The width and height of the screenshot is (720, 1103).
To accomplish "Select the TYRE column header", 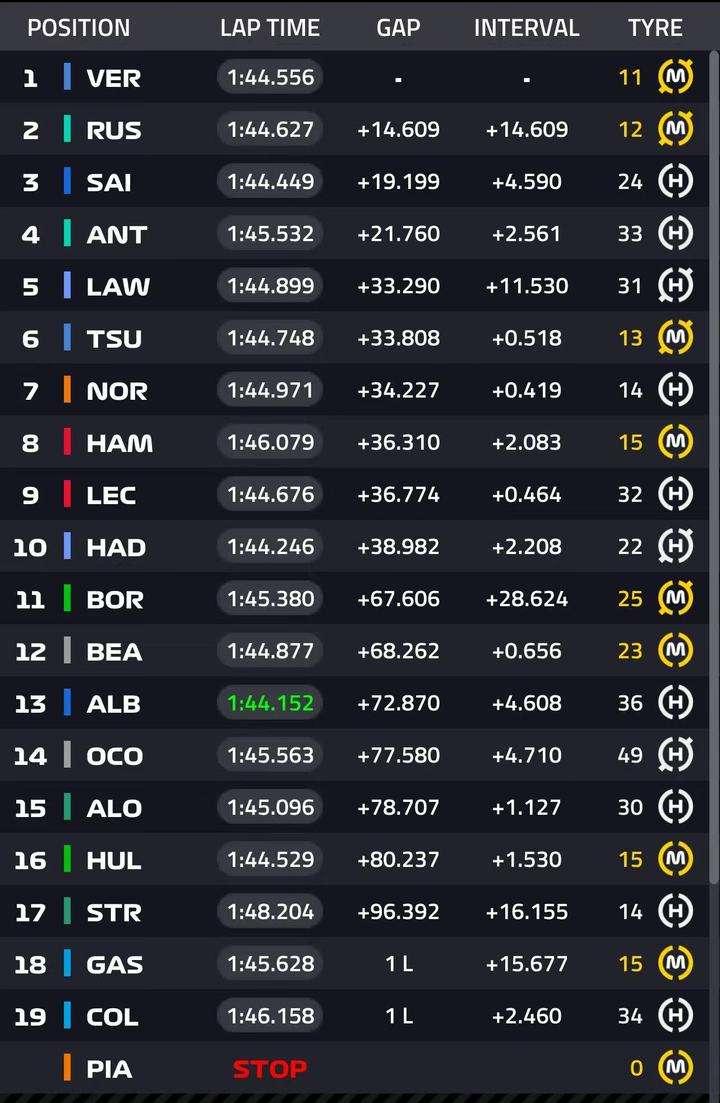I will (x=655, y=27).
